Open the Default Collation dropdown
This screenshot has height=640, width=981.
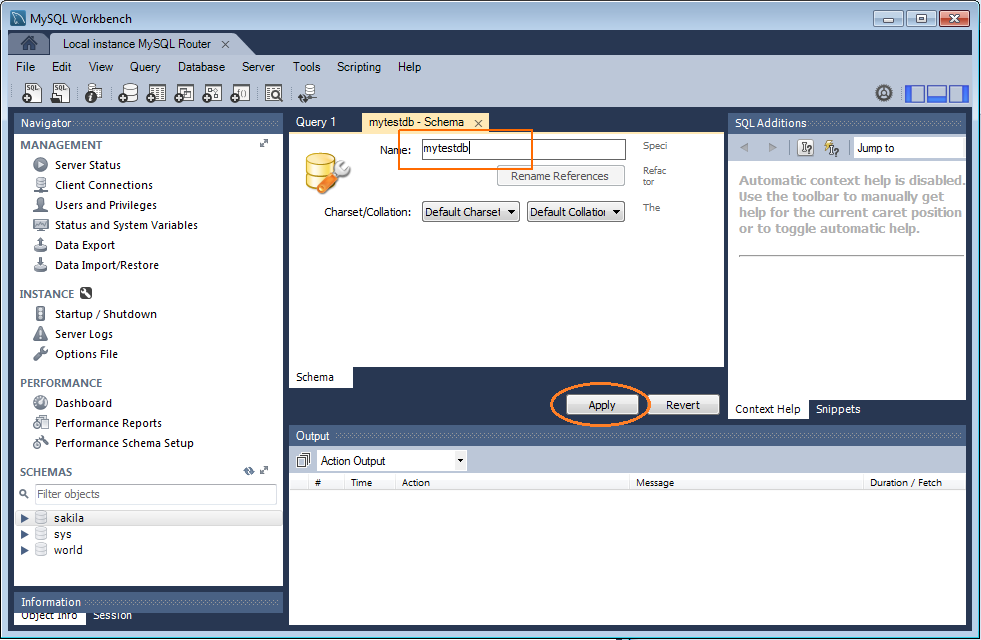pyautogui.click(x=576, y=212)
